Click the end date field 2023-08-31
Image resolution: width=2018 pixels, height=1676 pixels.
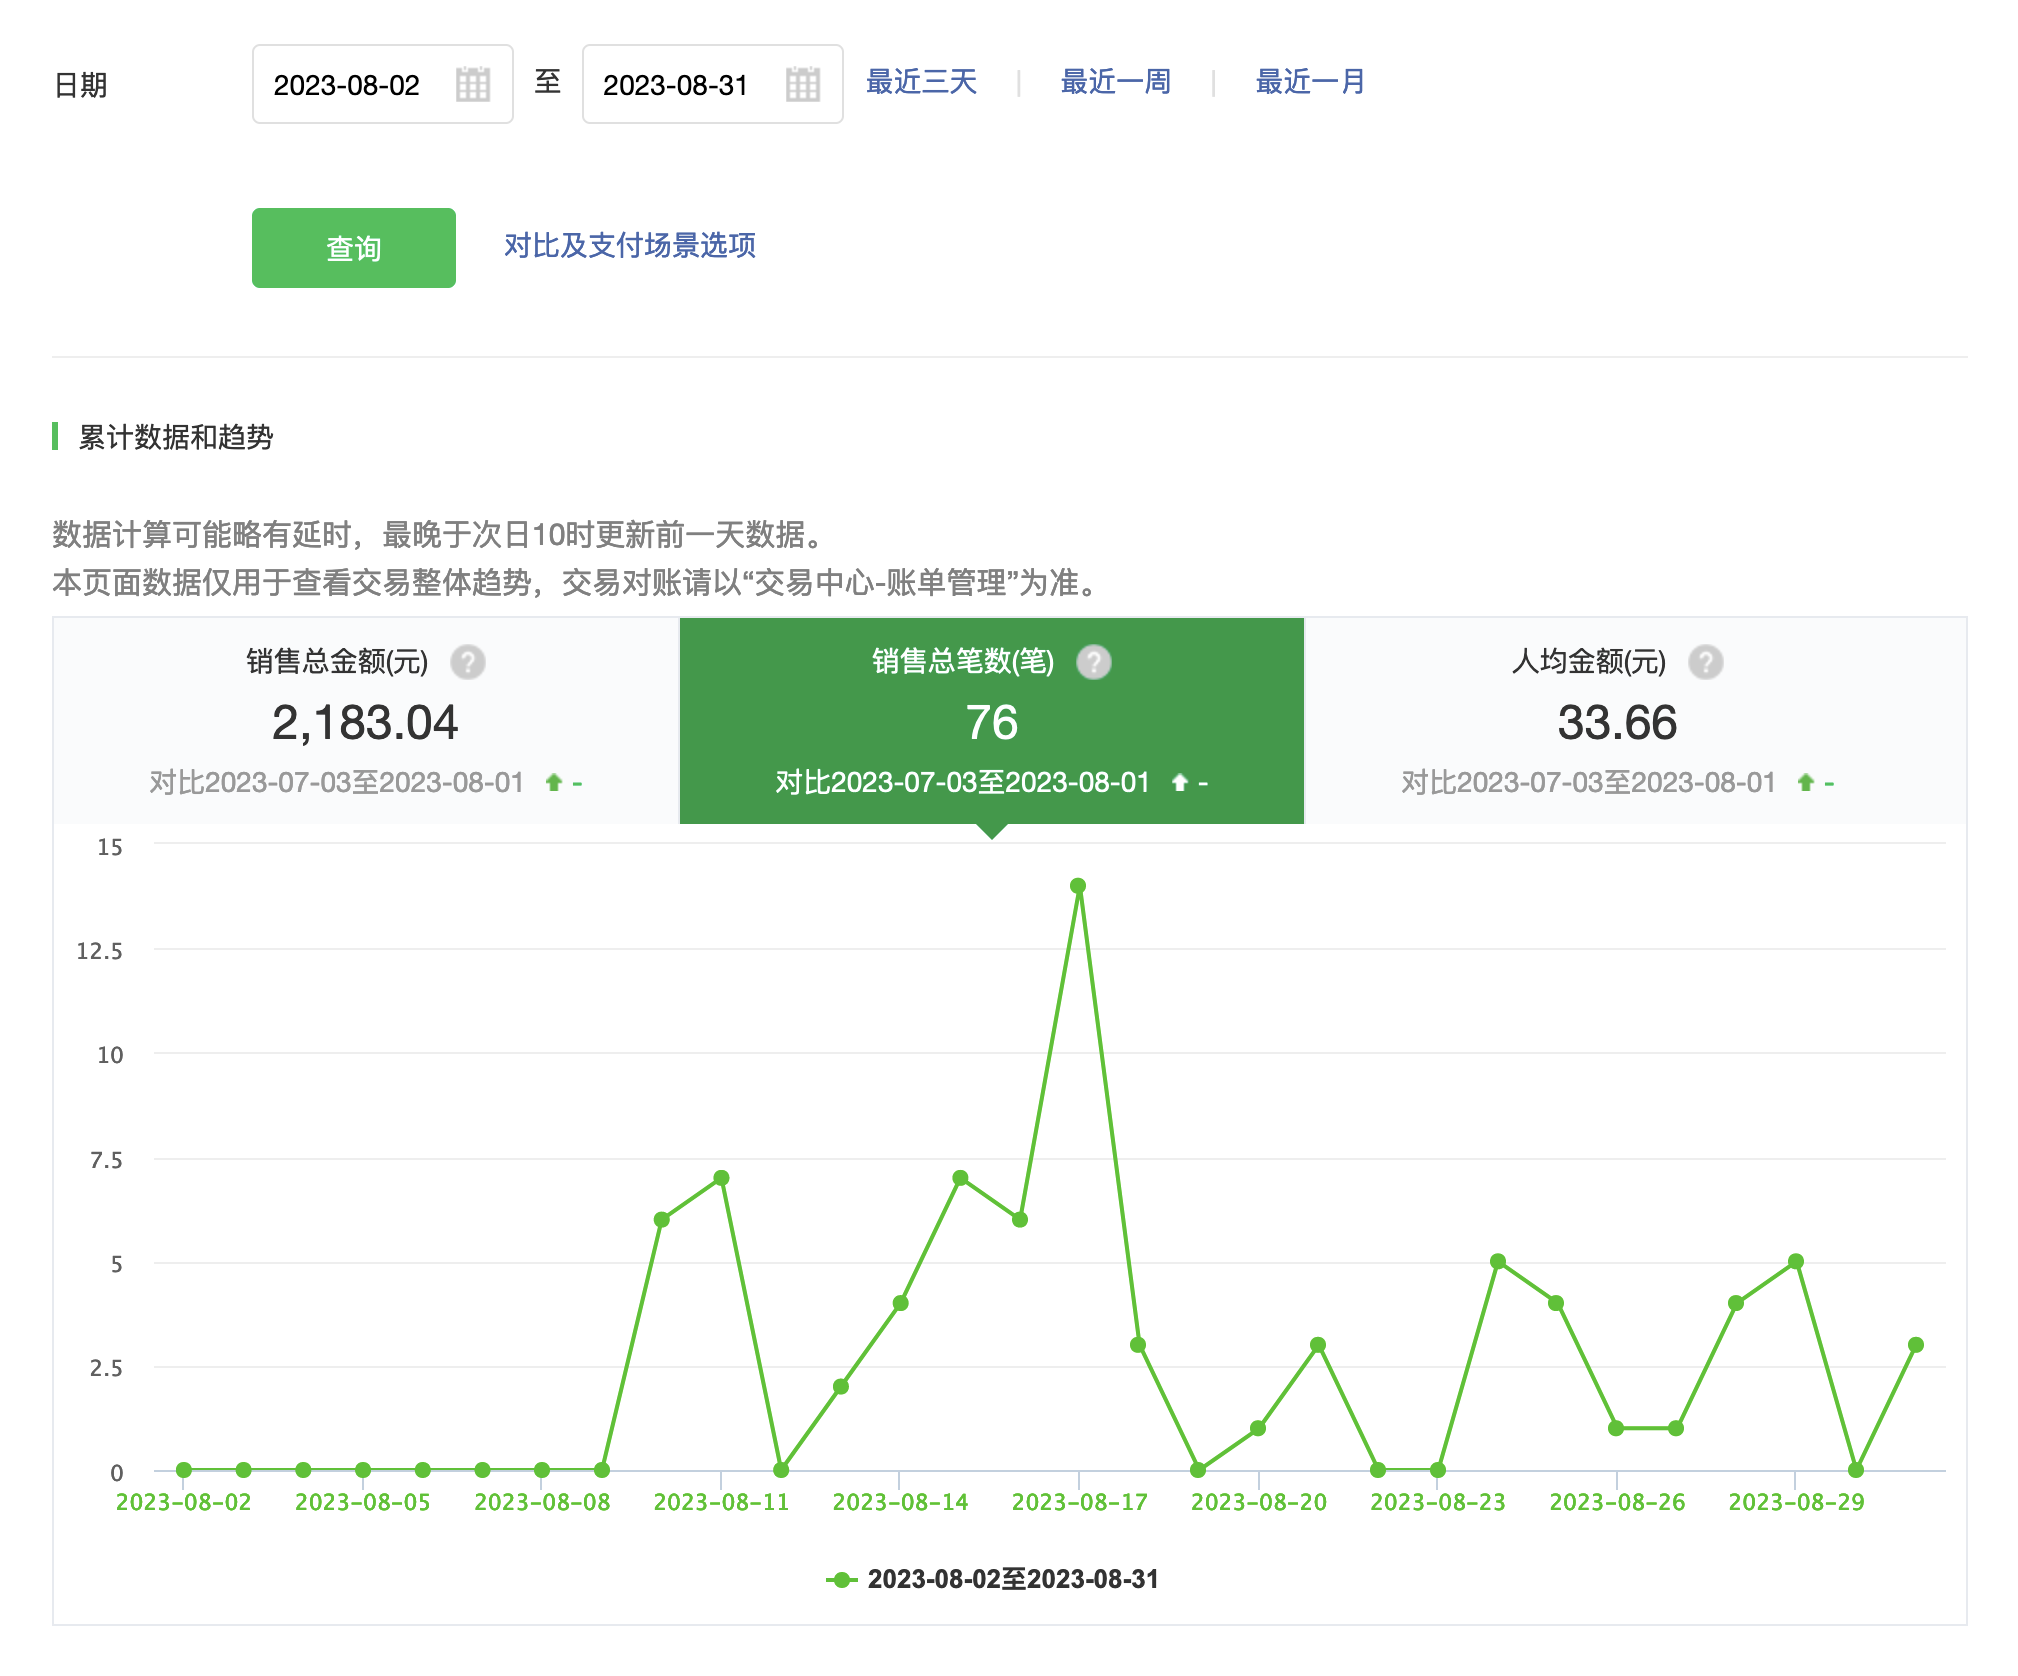676,85
